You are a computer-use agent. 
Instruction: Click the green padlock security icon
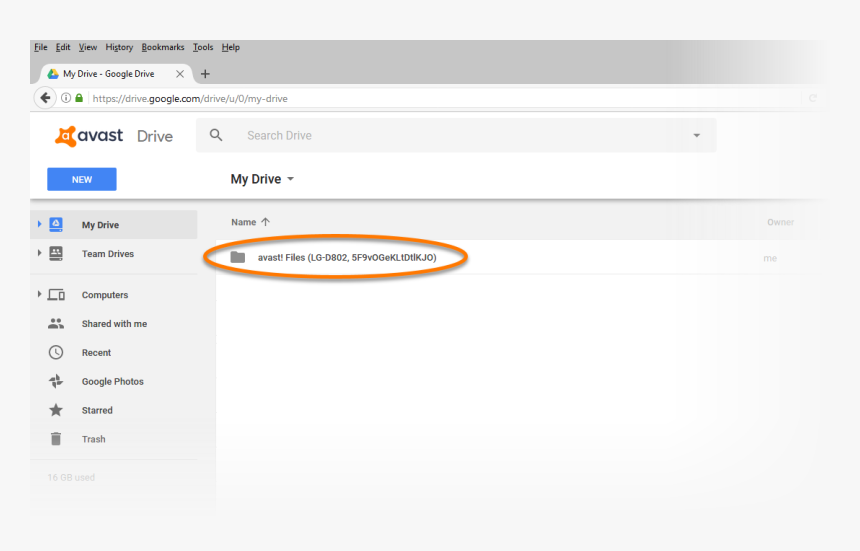click(x=79, y=98)
